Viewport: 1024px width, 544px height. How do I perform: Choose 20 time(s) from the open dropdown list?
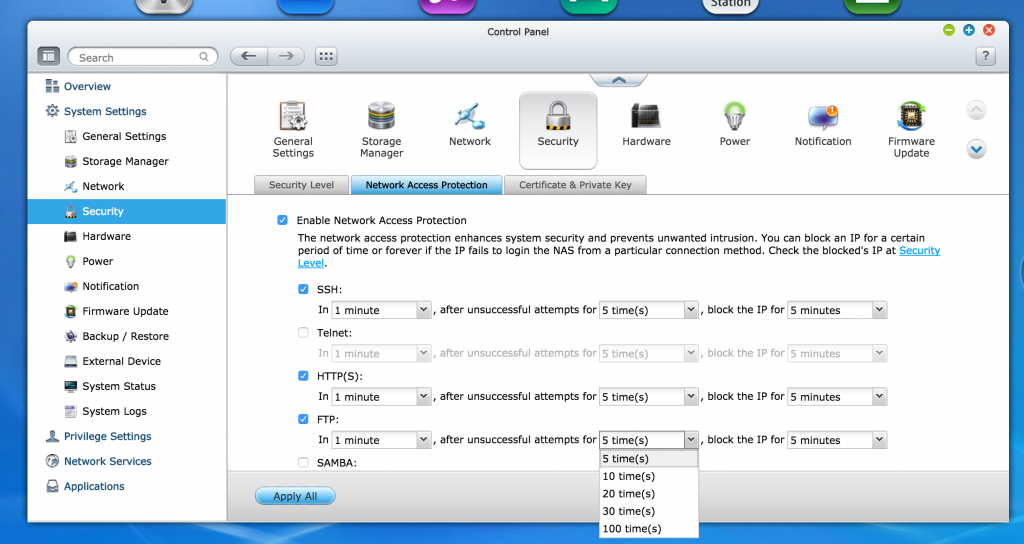(x=629, y=494)
